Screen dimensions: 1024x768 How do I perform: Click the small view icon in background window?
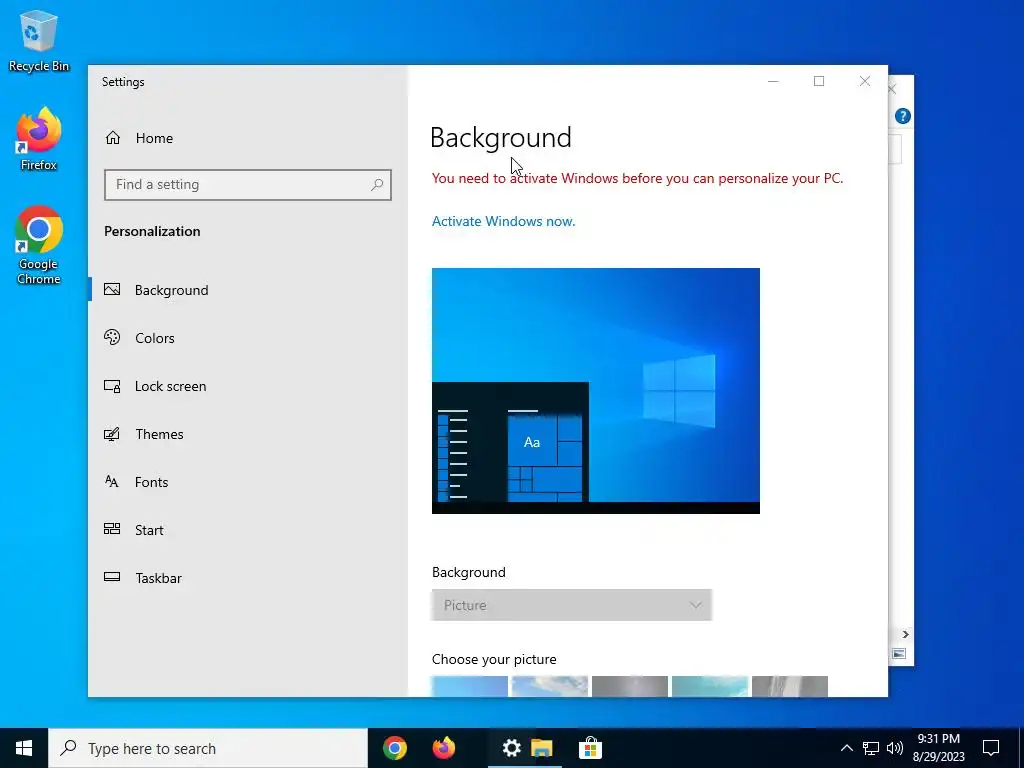pyautogui.click(x=899, y=654)
